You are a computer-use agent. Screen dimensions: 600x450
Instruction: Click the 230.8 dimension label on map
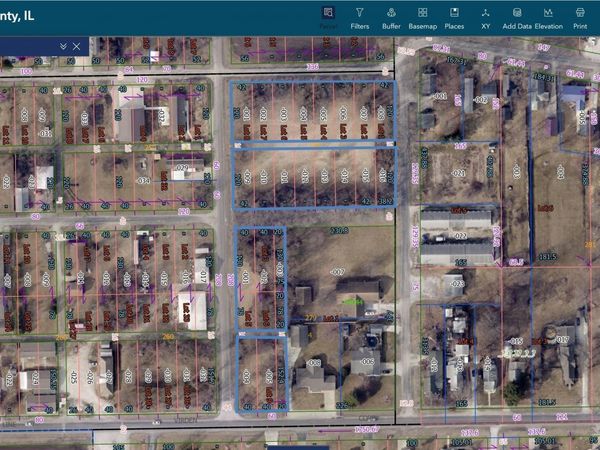click(339, 230)
